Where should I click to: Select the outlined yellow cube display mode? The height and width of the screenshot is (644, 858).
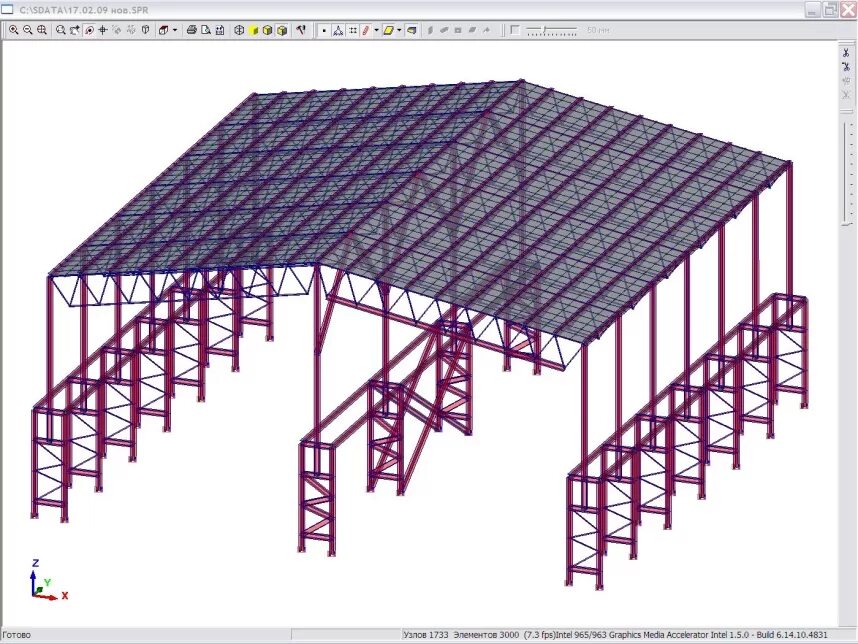pos(268,30)
